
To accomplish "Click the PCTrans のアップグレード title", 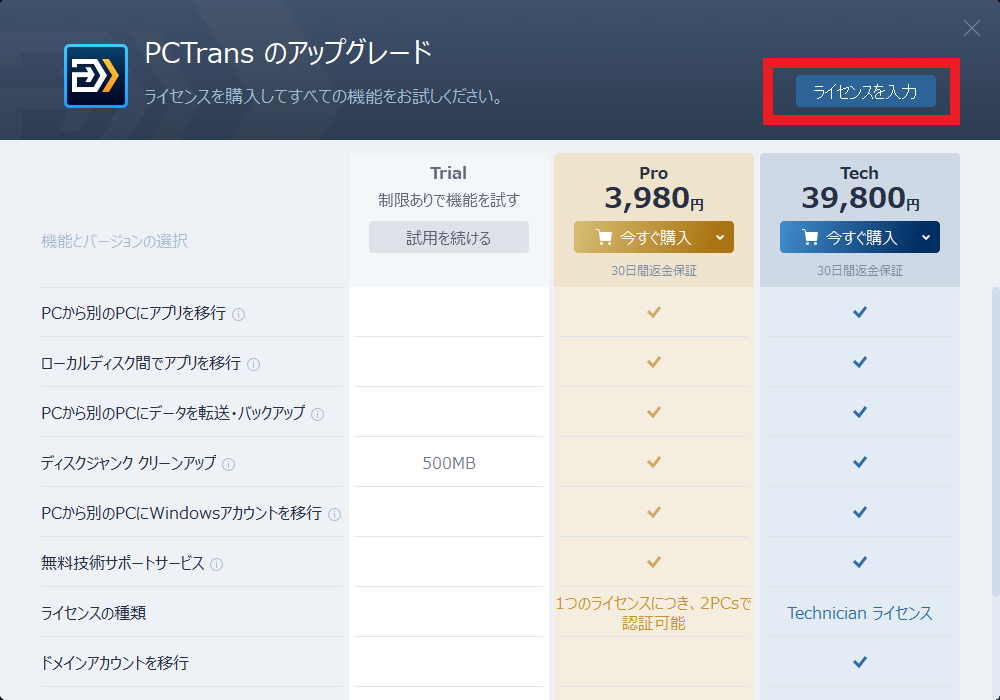I will 288,53.
